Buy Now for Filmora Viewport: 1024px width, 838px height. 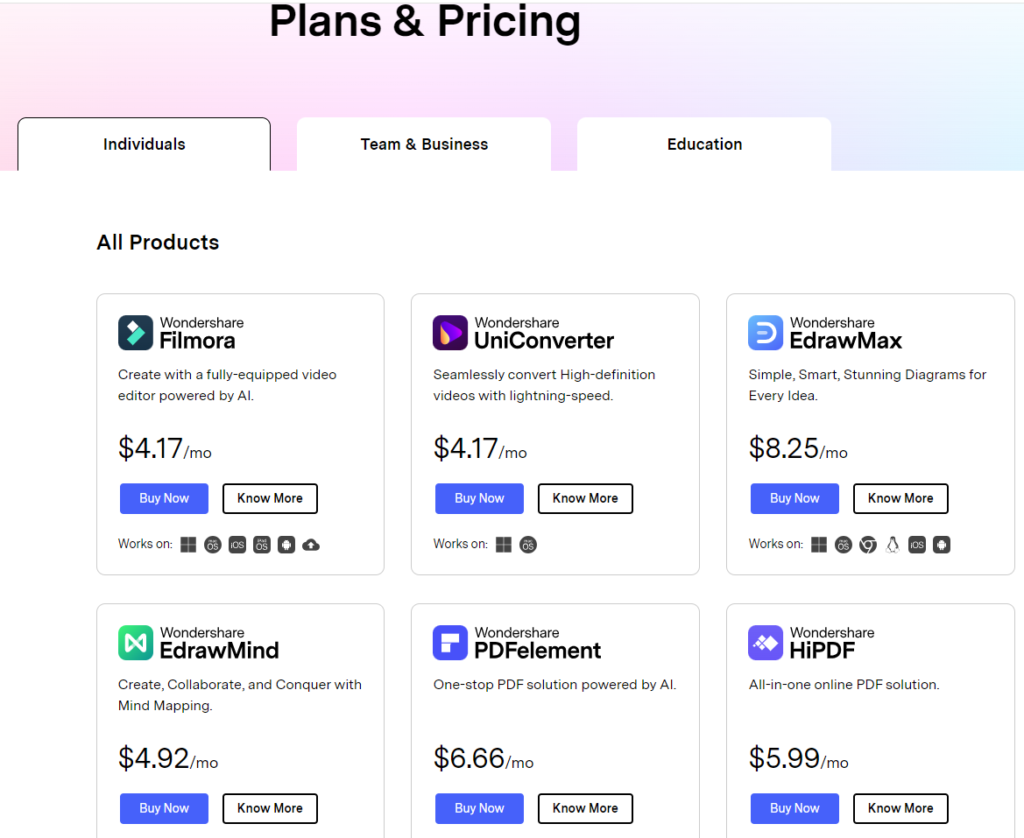click(x=164, y=498)
